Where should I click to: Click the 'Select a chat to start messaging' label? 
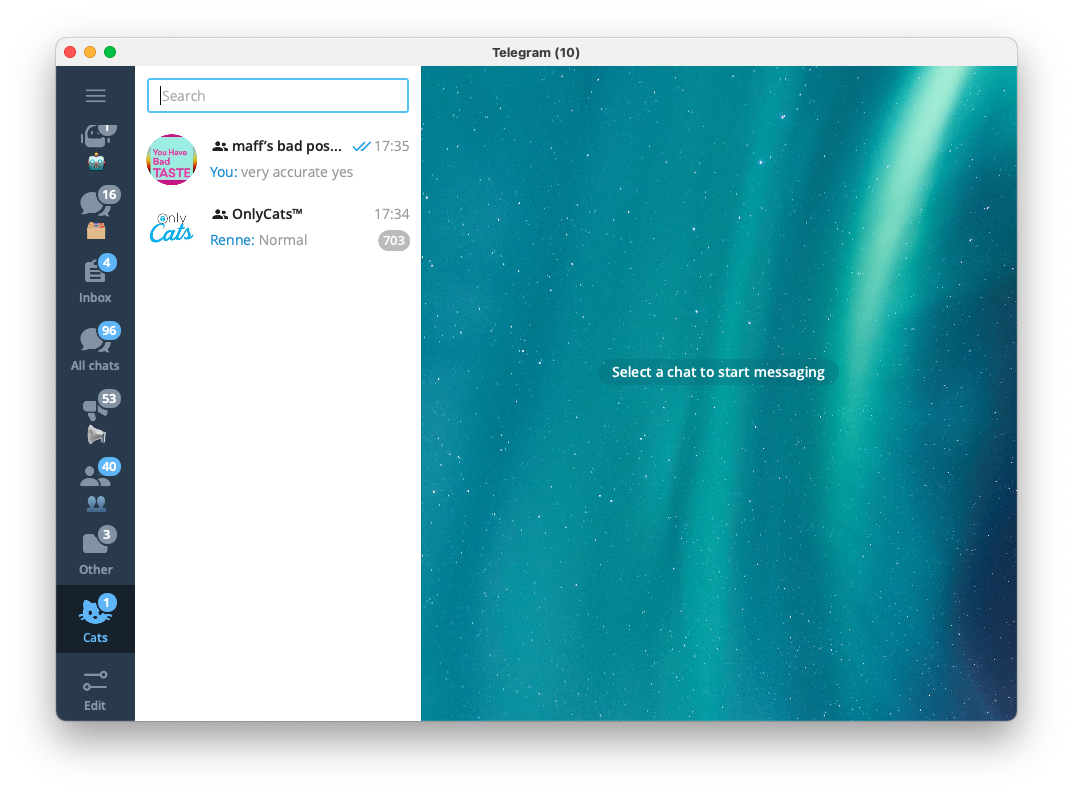coord(718,372)
